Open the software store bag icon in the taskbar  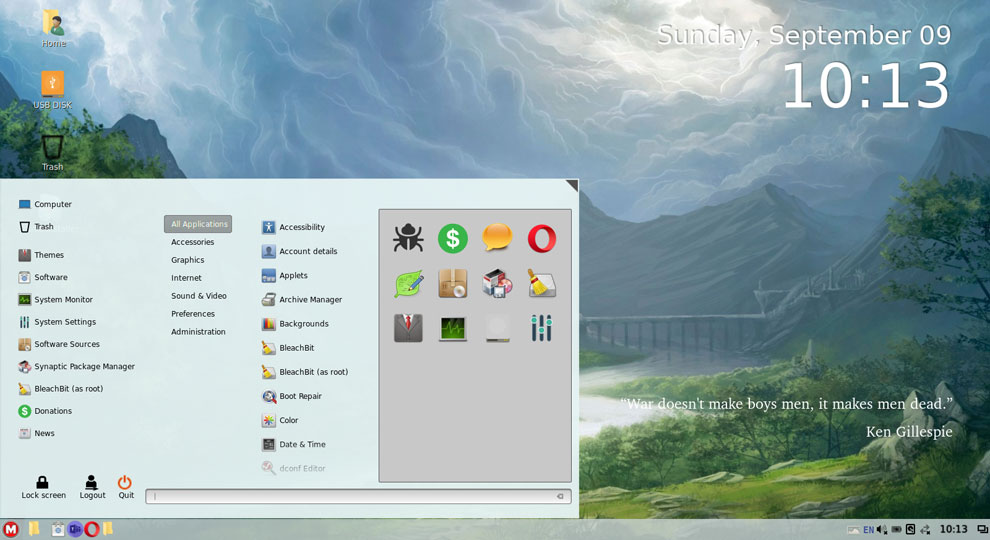click(x=57, y=529)
